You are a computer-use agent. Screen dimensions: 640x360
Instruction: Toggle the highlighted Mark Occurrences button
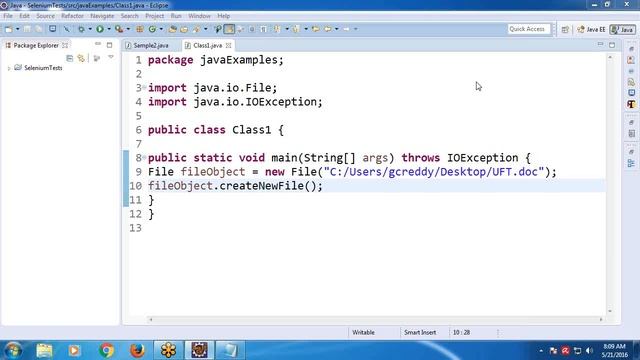[x=229, y=29]
